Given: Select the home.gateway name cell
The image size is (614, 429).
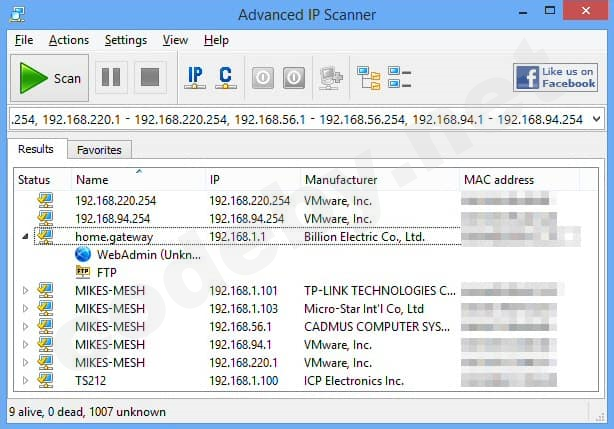Looking at the screenshot, I should 114,237.
